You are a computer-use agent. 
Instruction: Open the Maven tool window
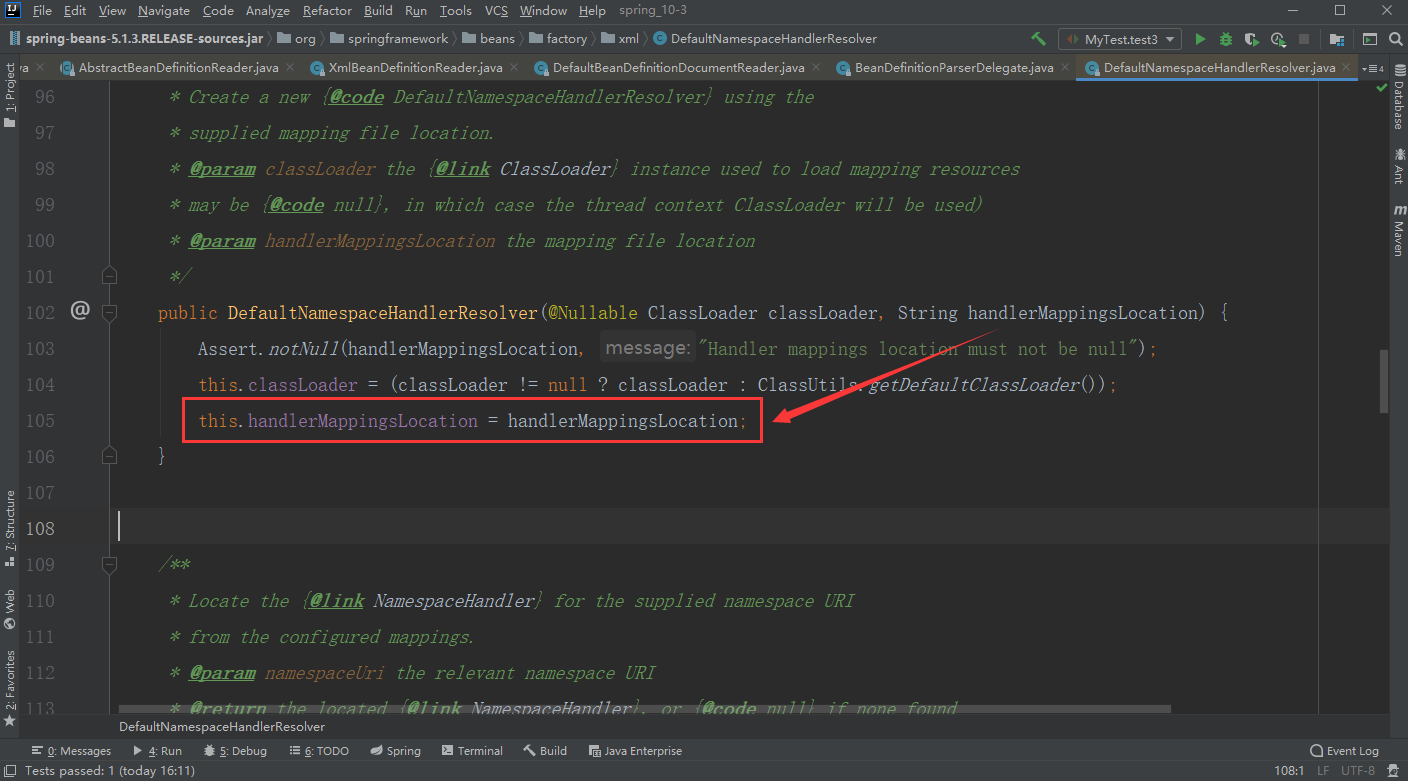[x=1398, y=231]
